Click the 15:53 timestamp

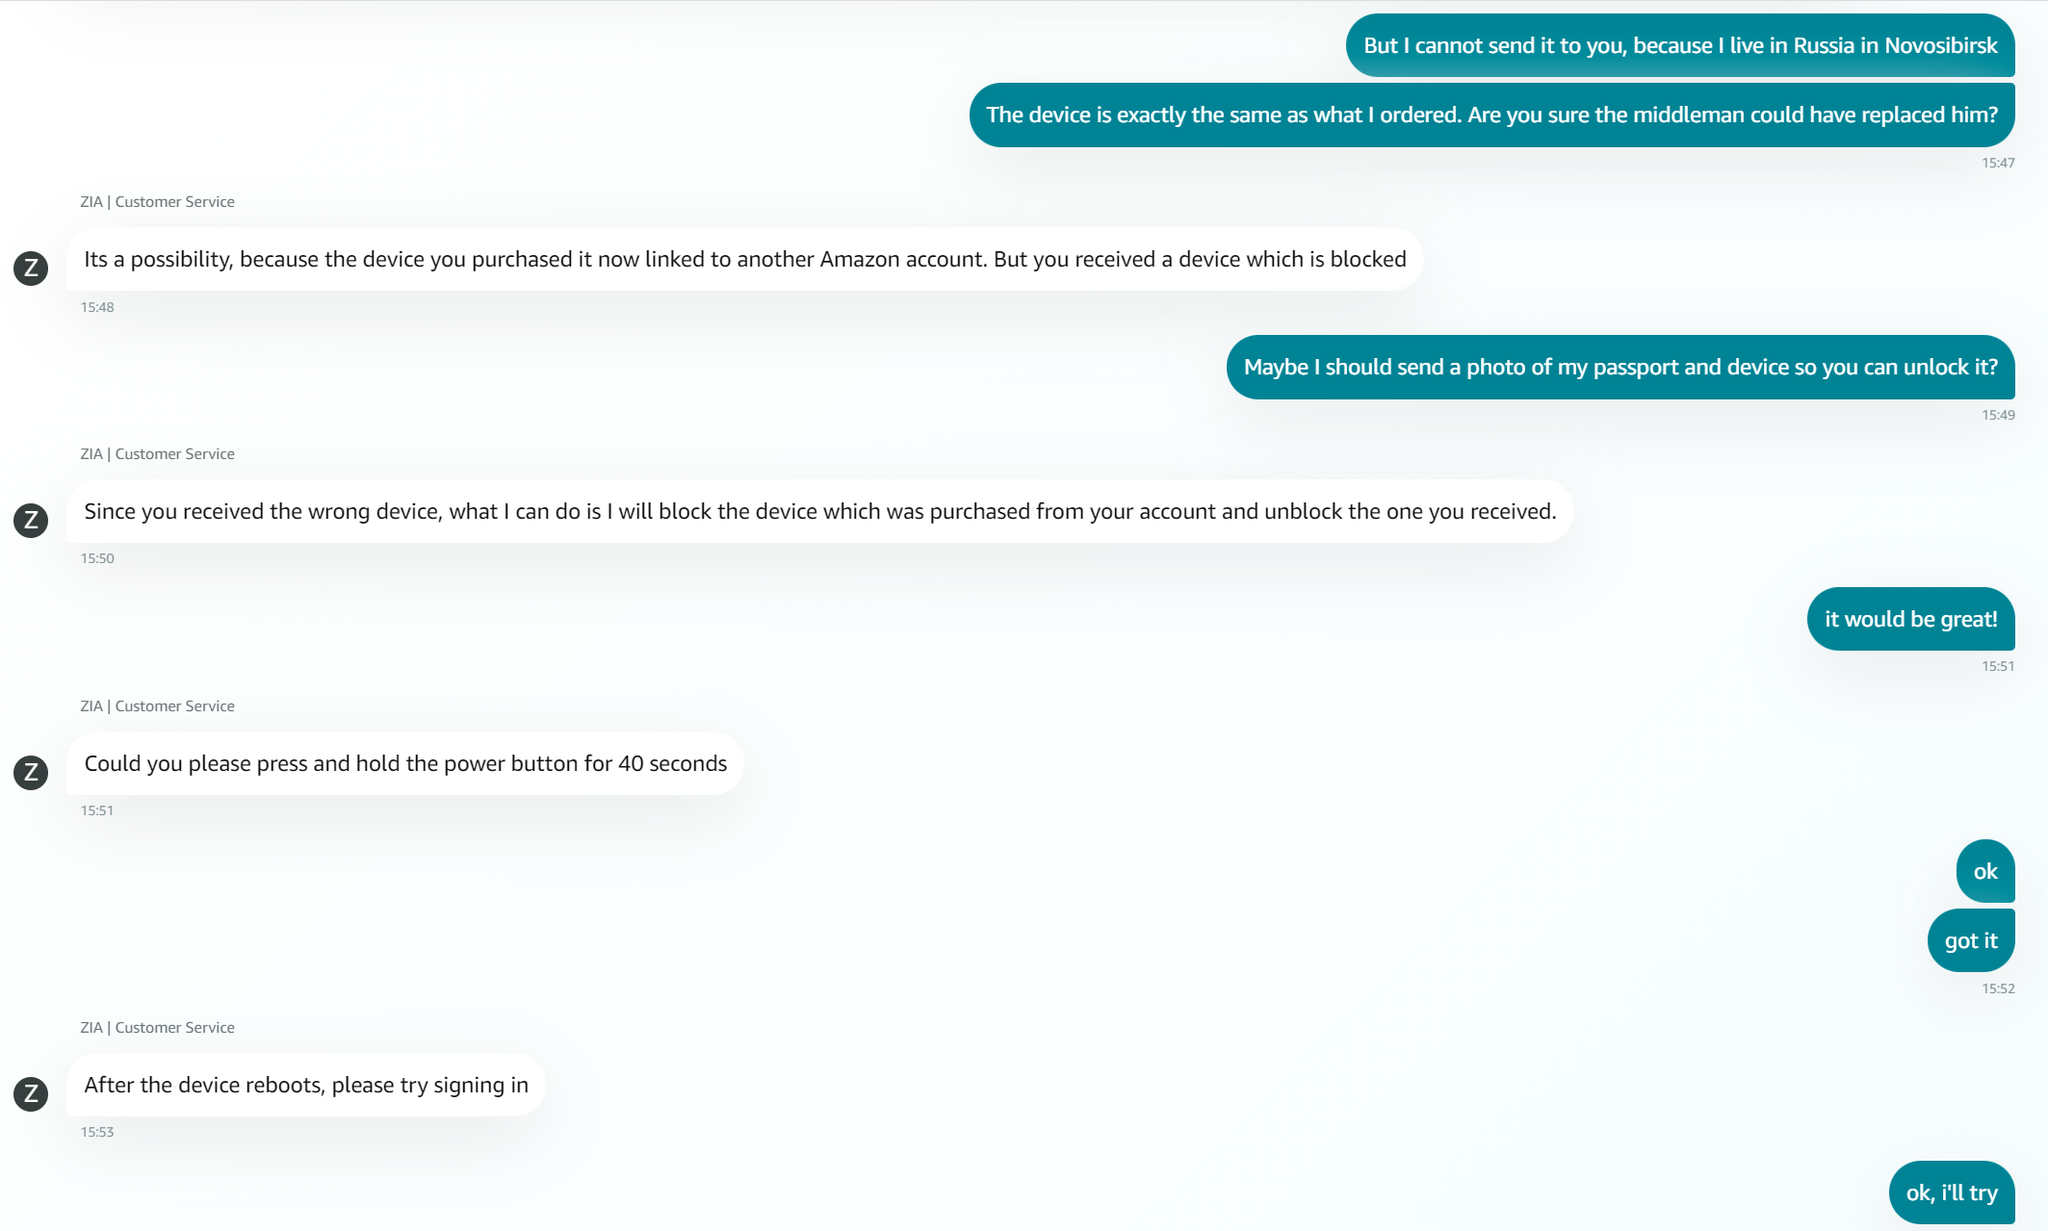pyautogui.click(x=97, y=1132)
